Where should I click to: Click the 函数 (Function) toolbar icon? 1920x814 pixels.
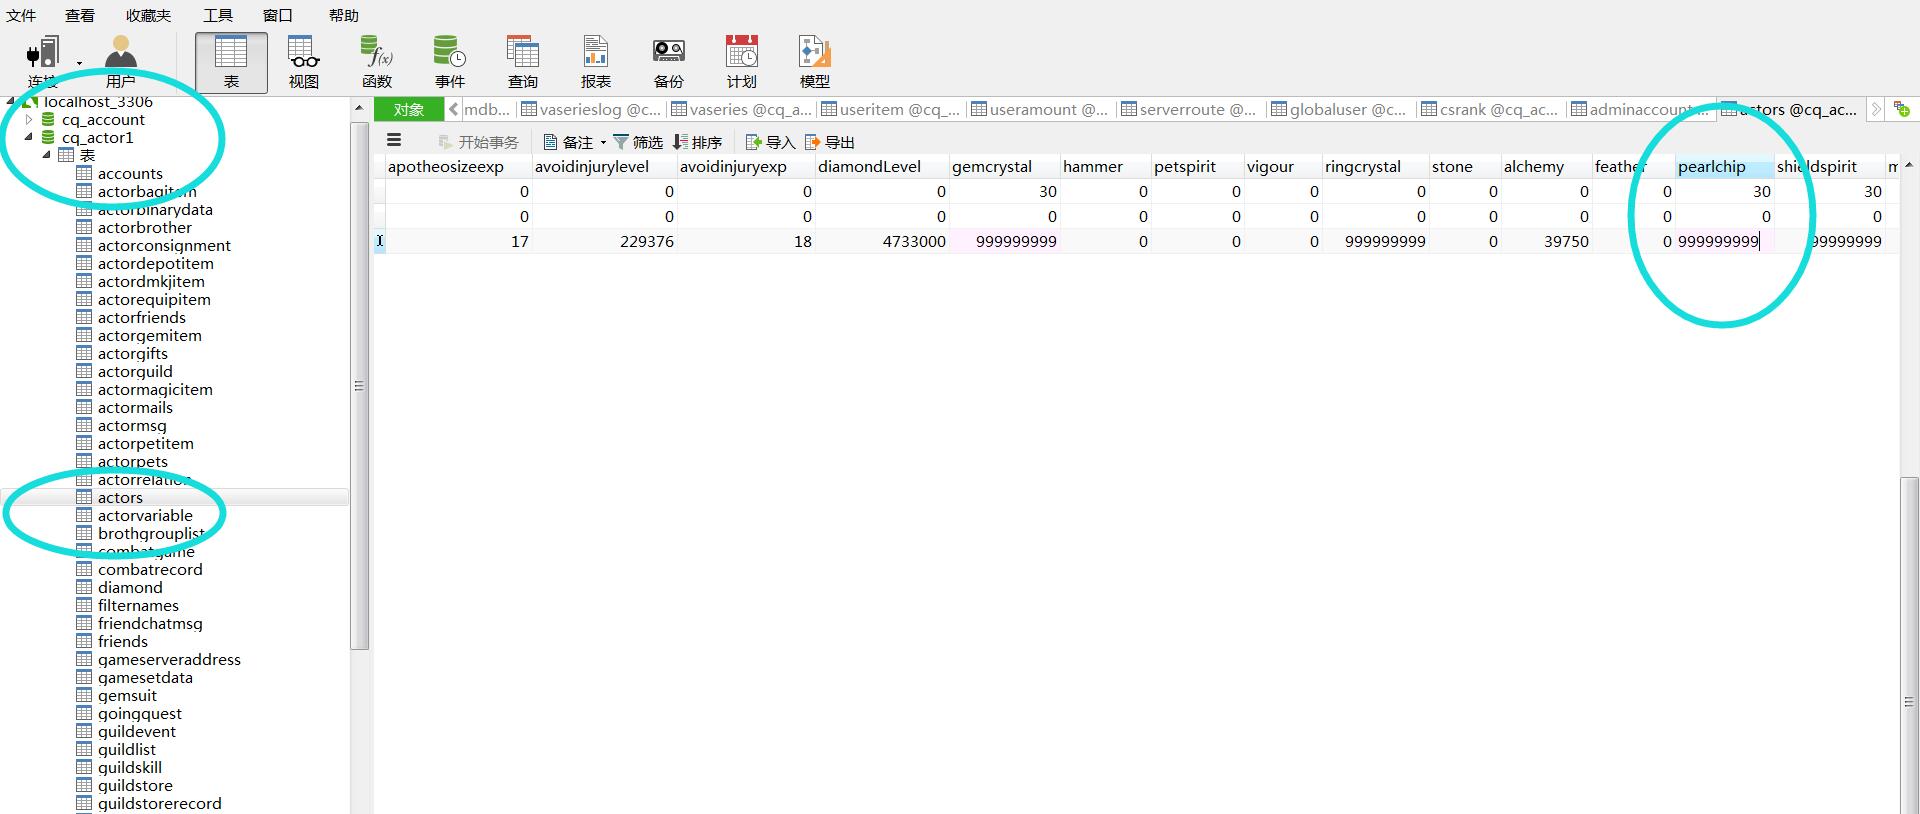click(x=377, y=61)
